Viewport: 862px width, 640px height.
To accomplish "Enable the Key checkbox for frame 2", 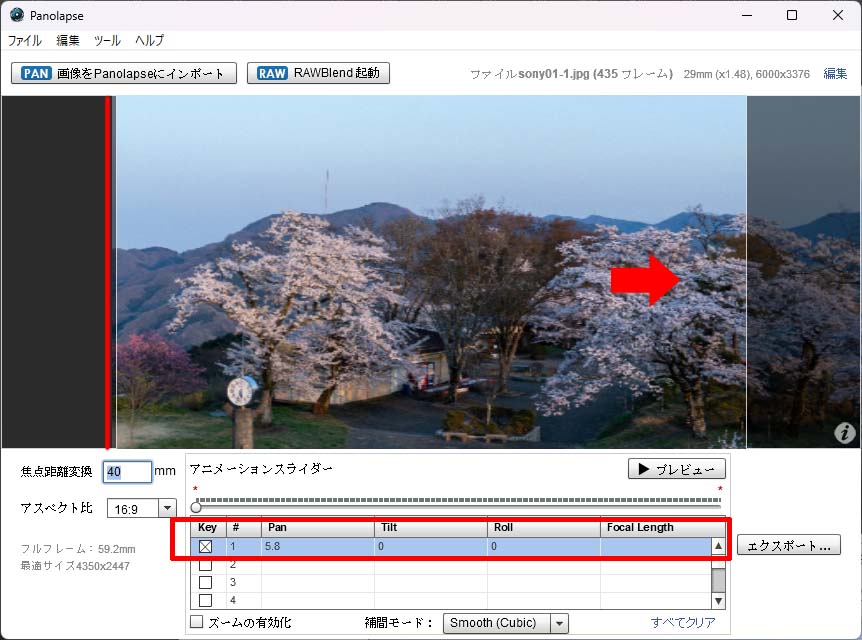I will [x=205, y=565].
